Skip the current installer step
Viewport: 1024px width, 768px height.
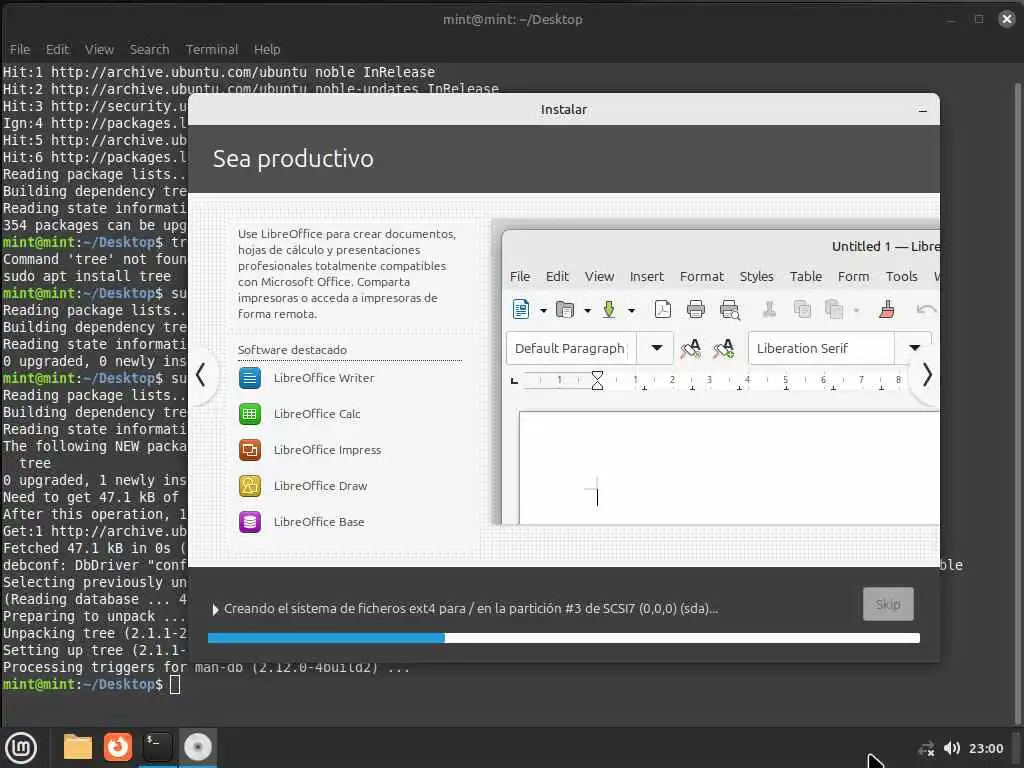[888, 604]
